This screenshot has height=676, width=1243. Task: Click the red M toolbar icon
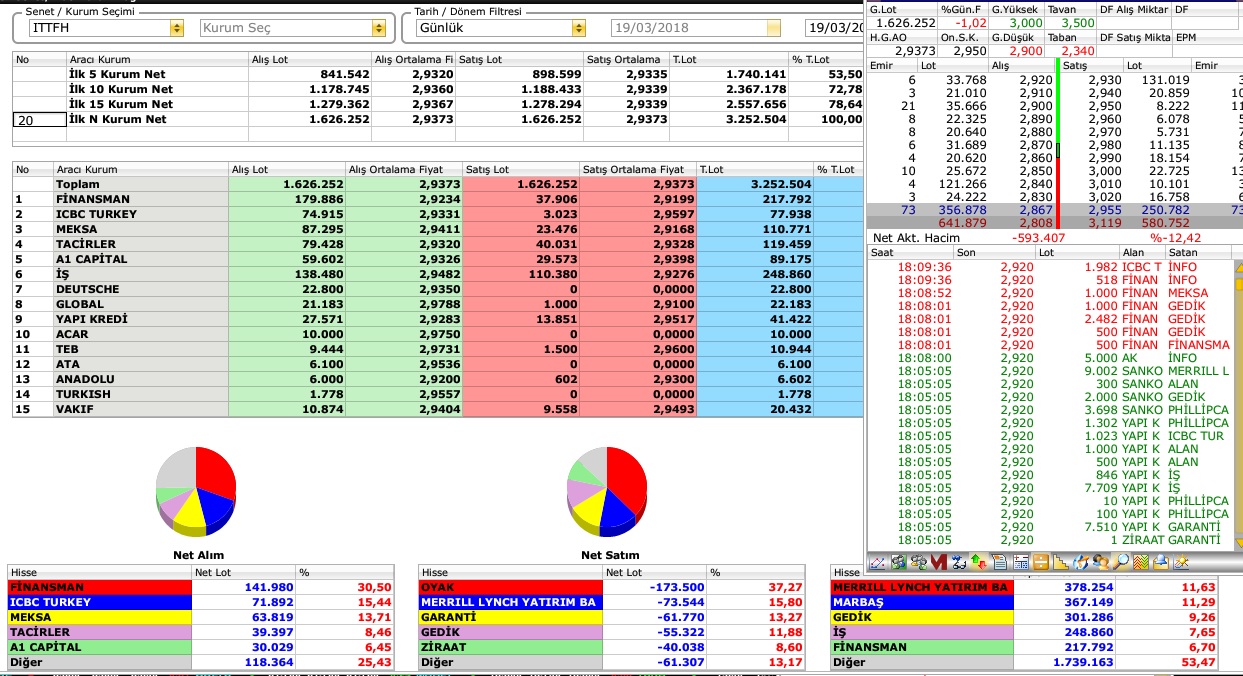[x=939, y=563]
